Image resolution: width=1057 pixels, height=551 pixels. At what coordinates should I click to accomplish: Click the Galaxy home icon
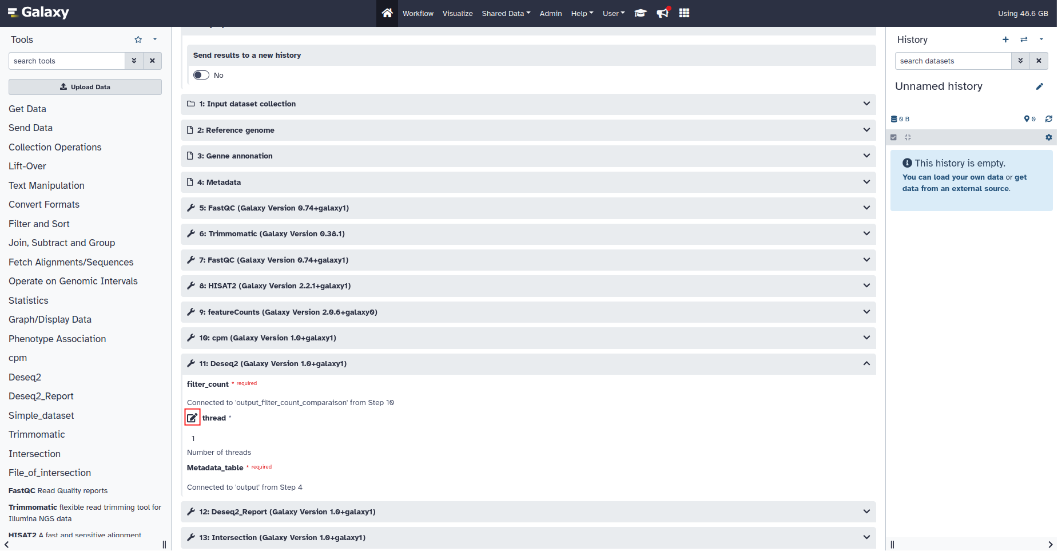(387, 13)
